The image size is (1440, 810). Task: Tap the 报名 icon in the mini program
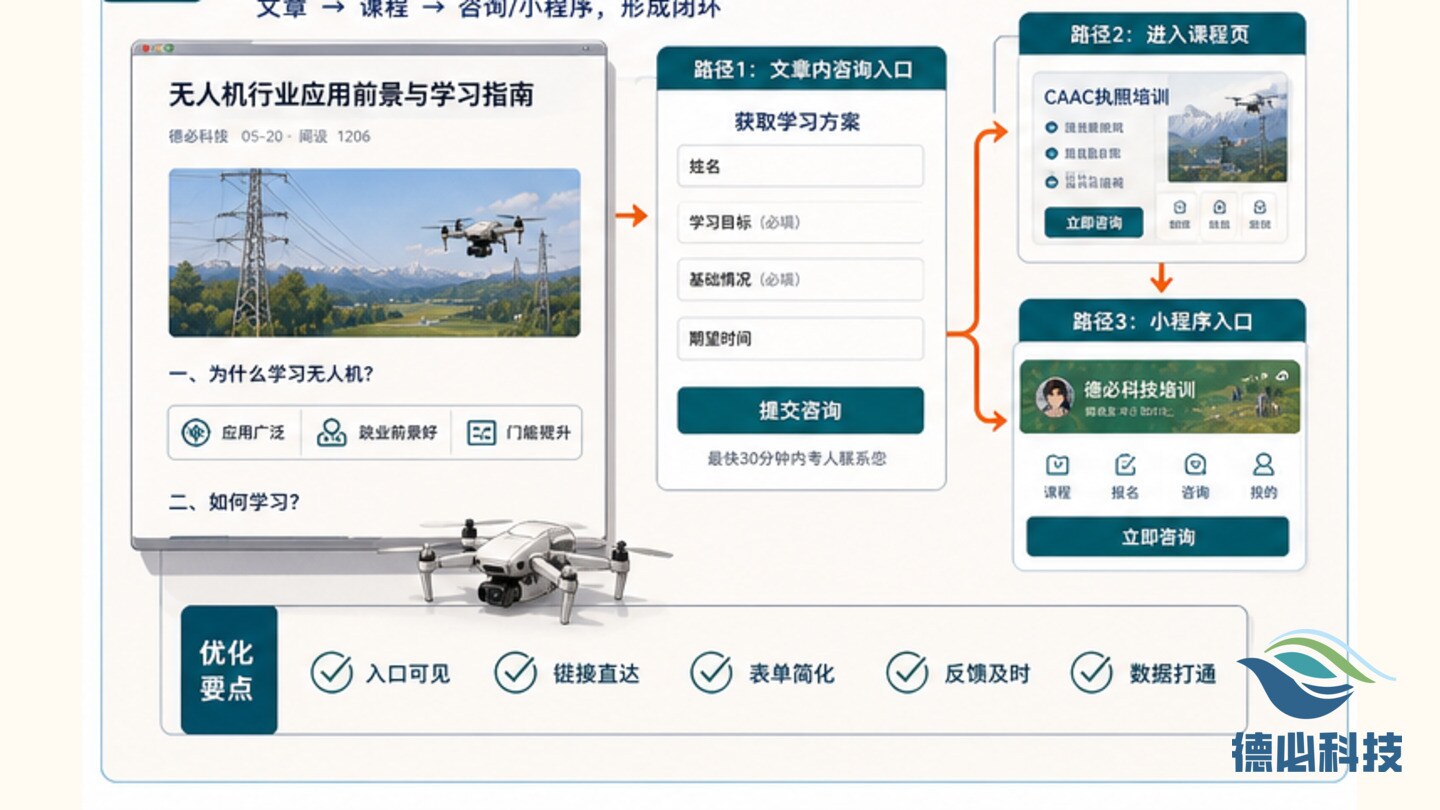tap(1125, 465)
